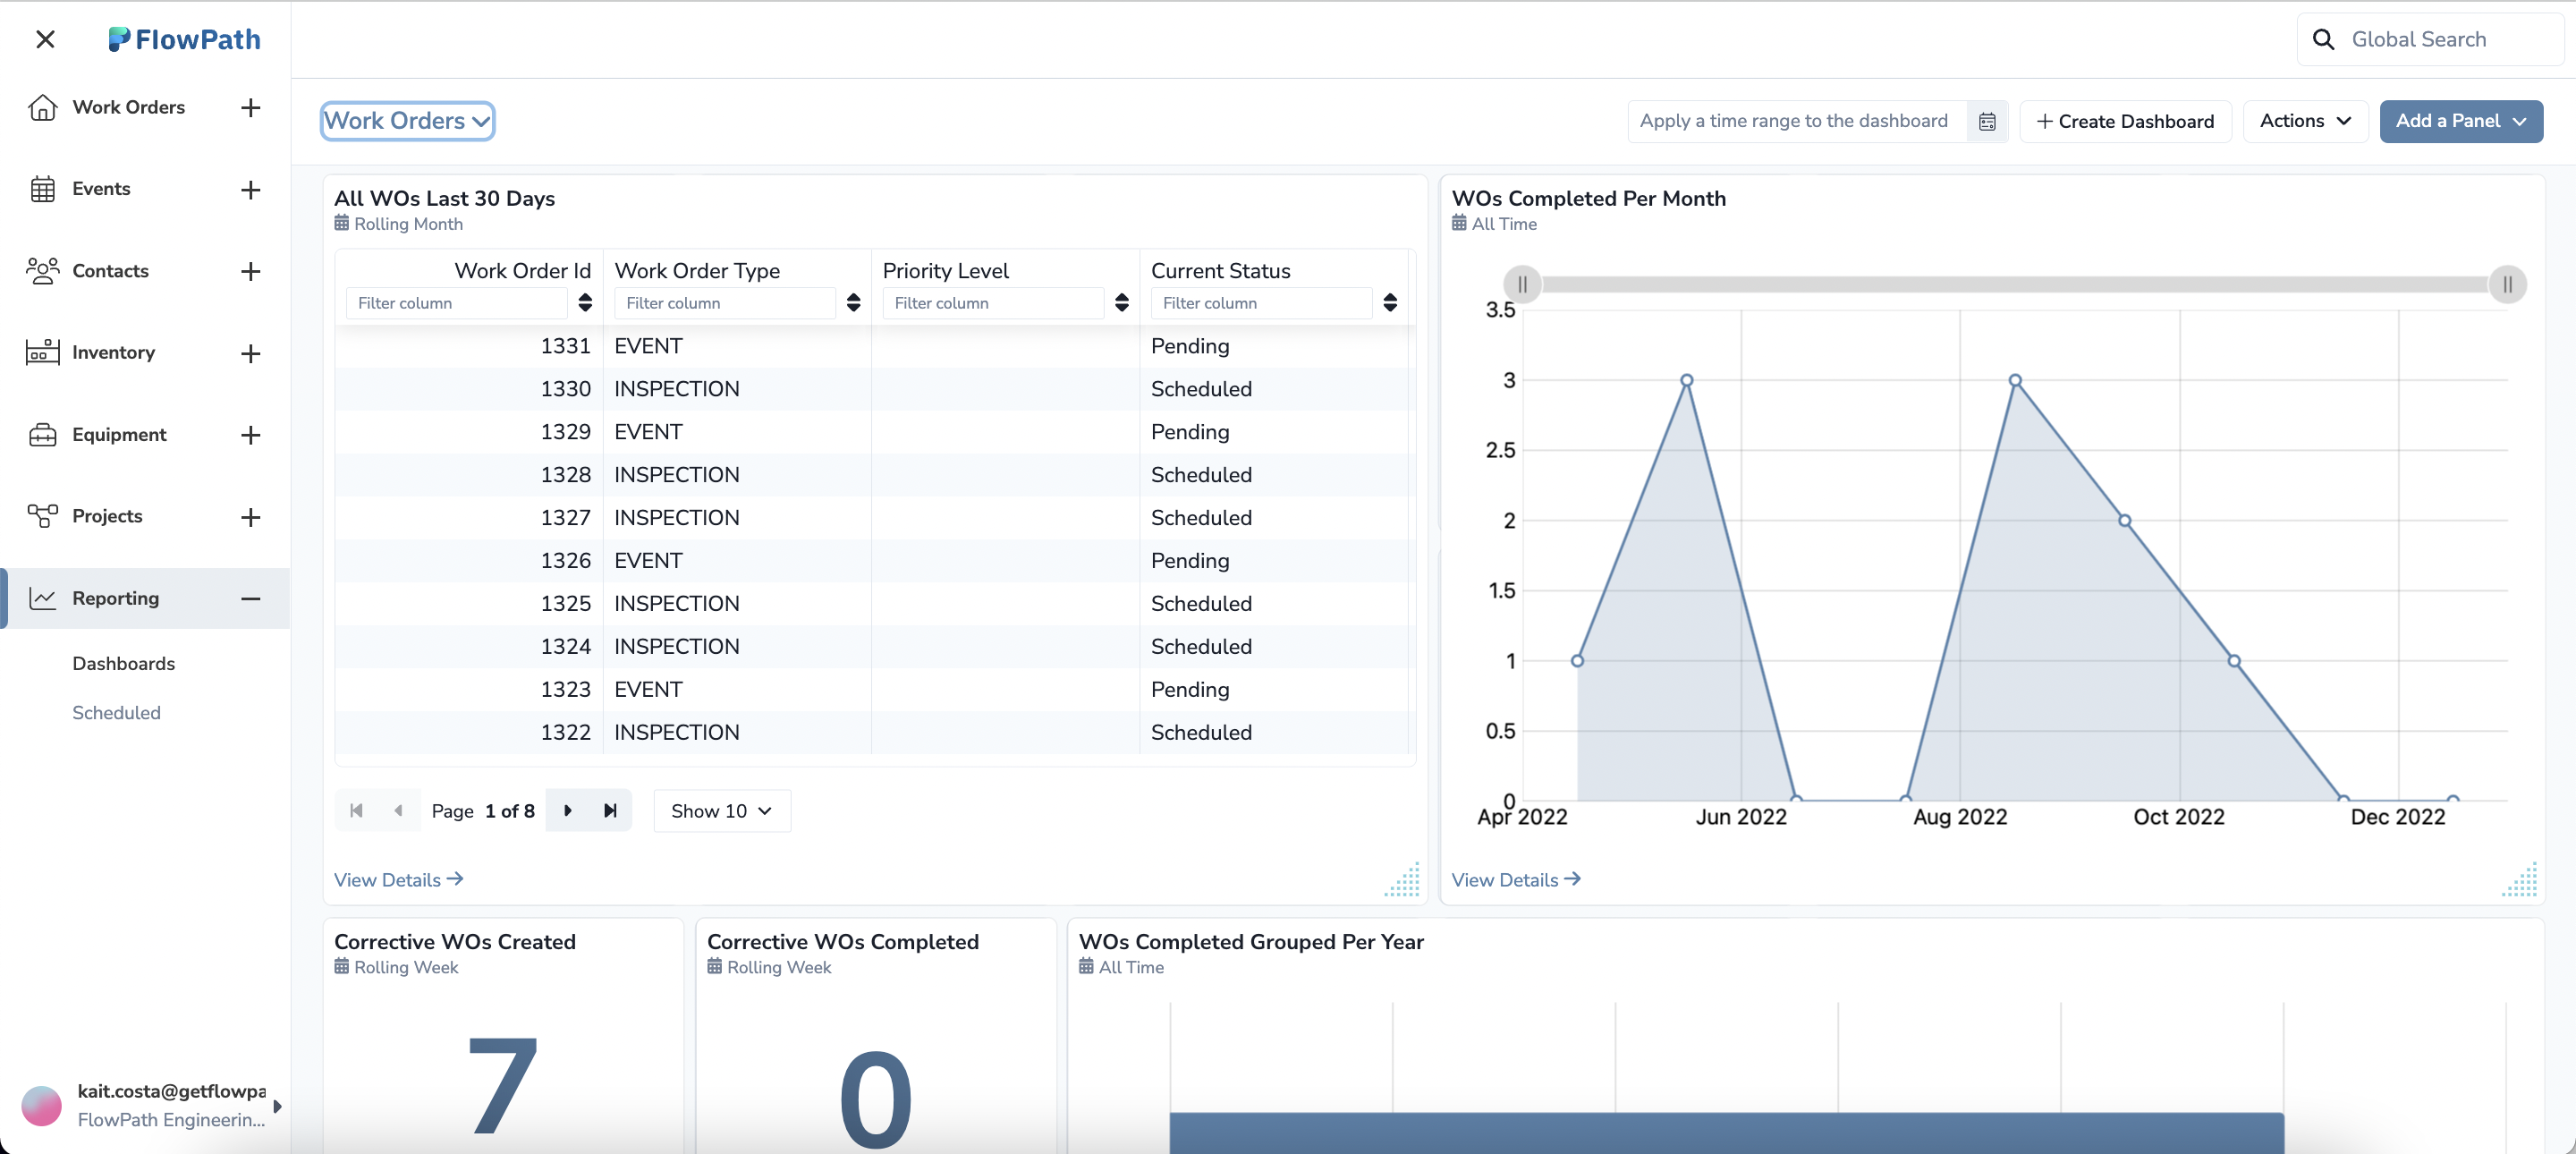Open the Work Orders dashboard selector
Image resolution: width=2576 pixels, height=1154 pixels.
point(406,120)
